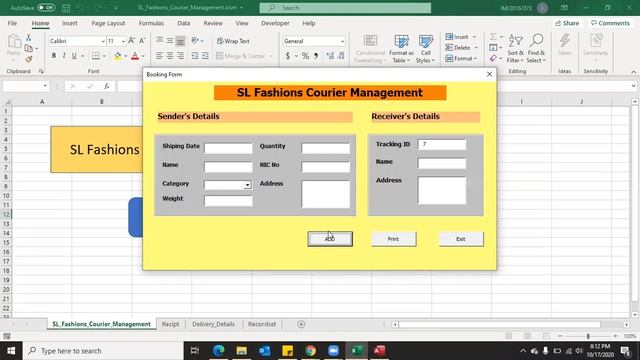The image size is (640, 360).
Task: Click the Exit button in Booking Form
Action: [461, 239]
